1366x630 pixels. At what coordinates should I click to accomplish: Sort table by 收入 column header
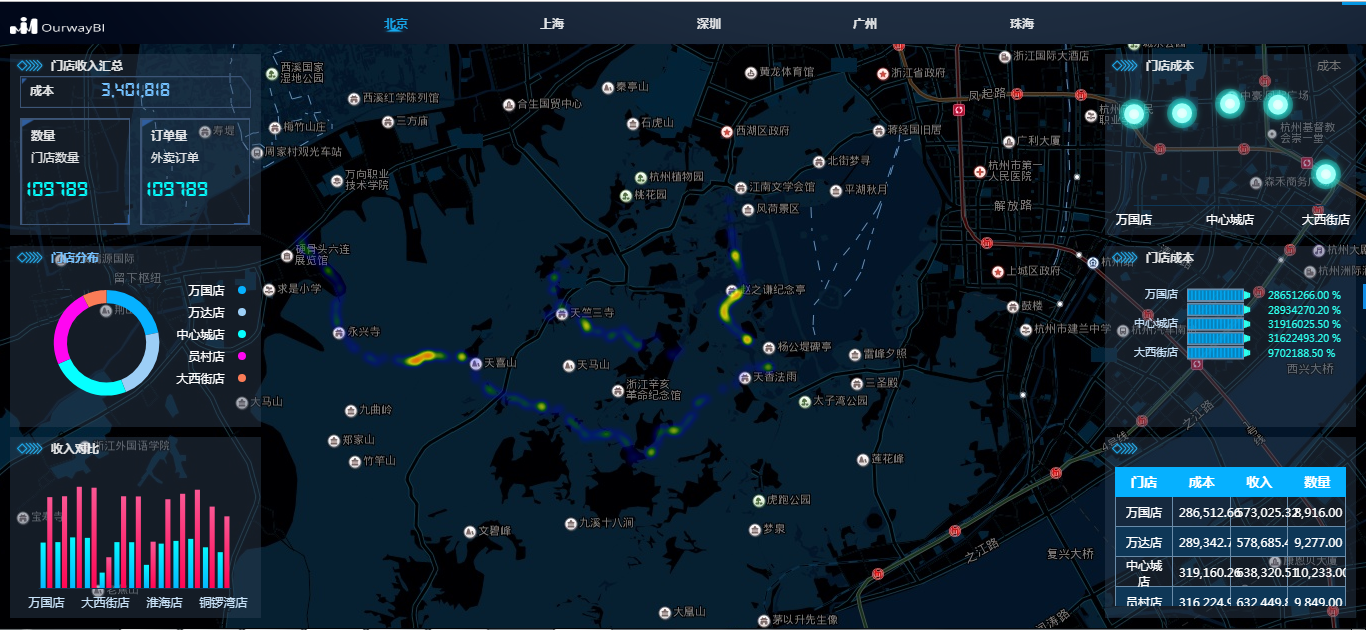click(1259, 482)
